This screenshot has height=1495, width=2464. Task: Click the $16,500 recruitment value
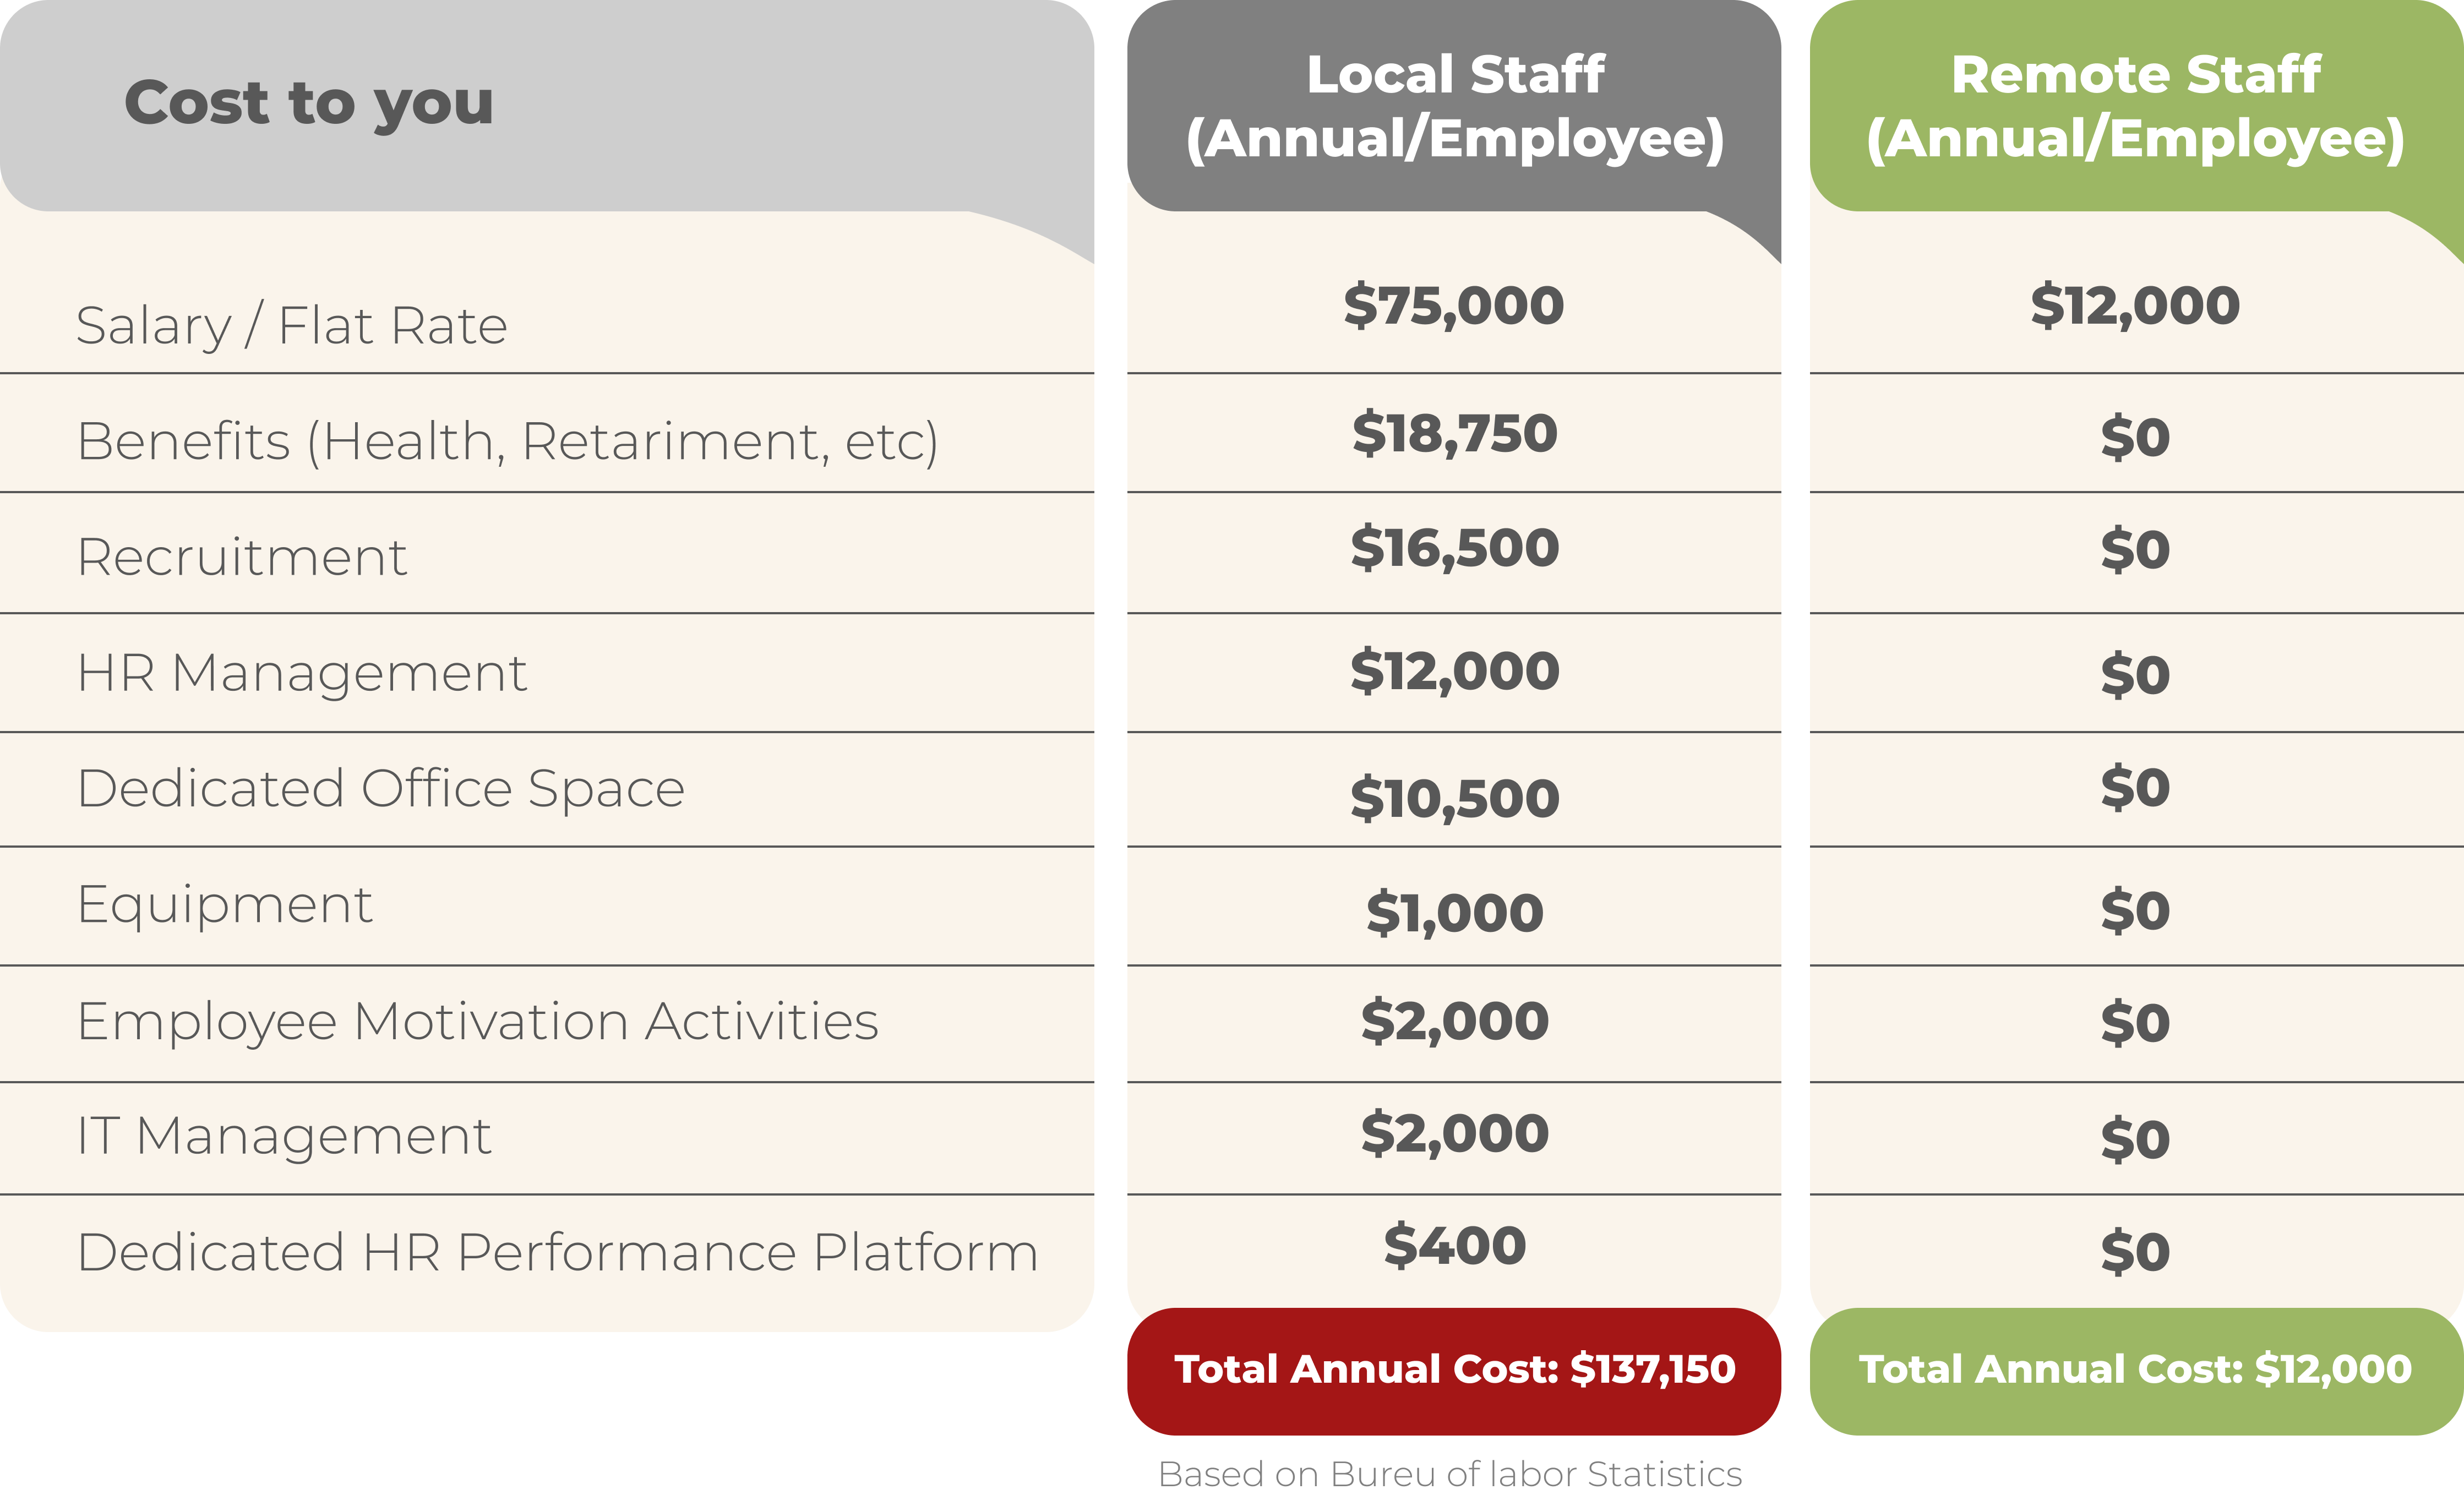(1454, 549)
